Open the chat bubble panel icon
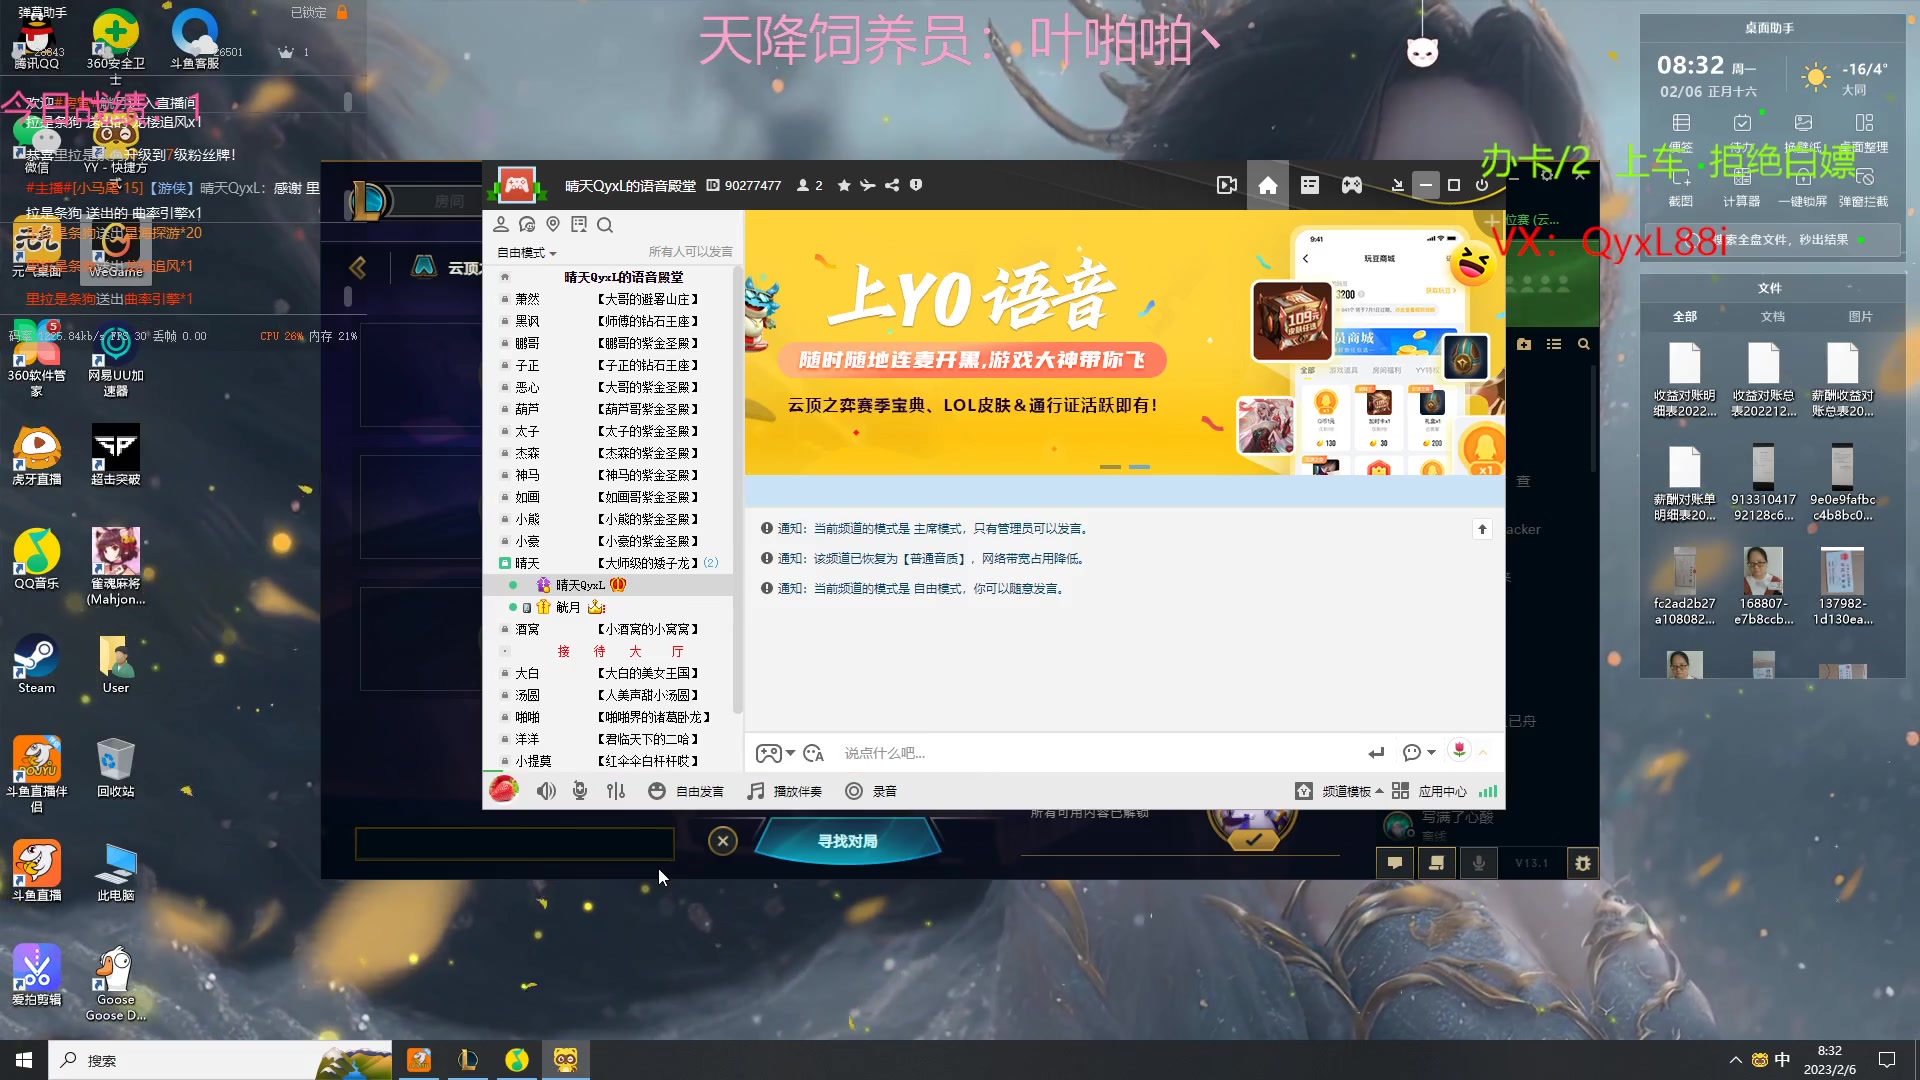Image resolution: width=1920 pixels, height=1080 pixels. point(527,224)
